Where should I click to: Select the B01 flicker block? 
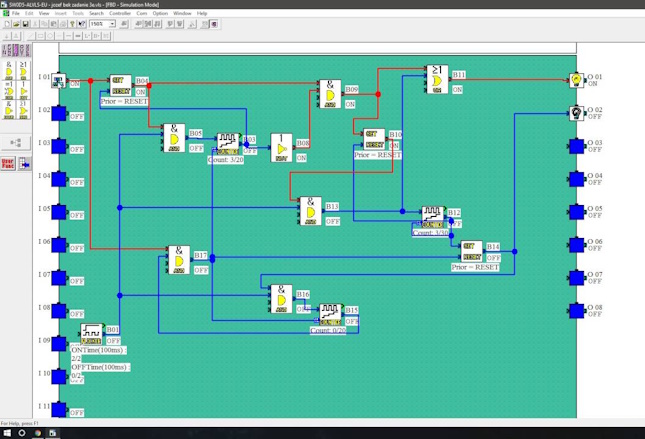pyautogui.click(x=91, y=334)
